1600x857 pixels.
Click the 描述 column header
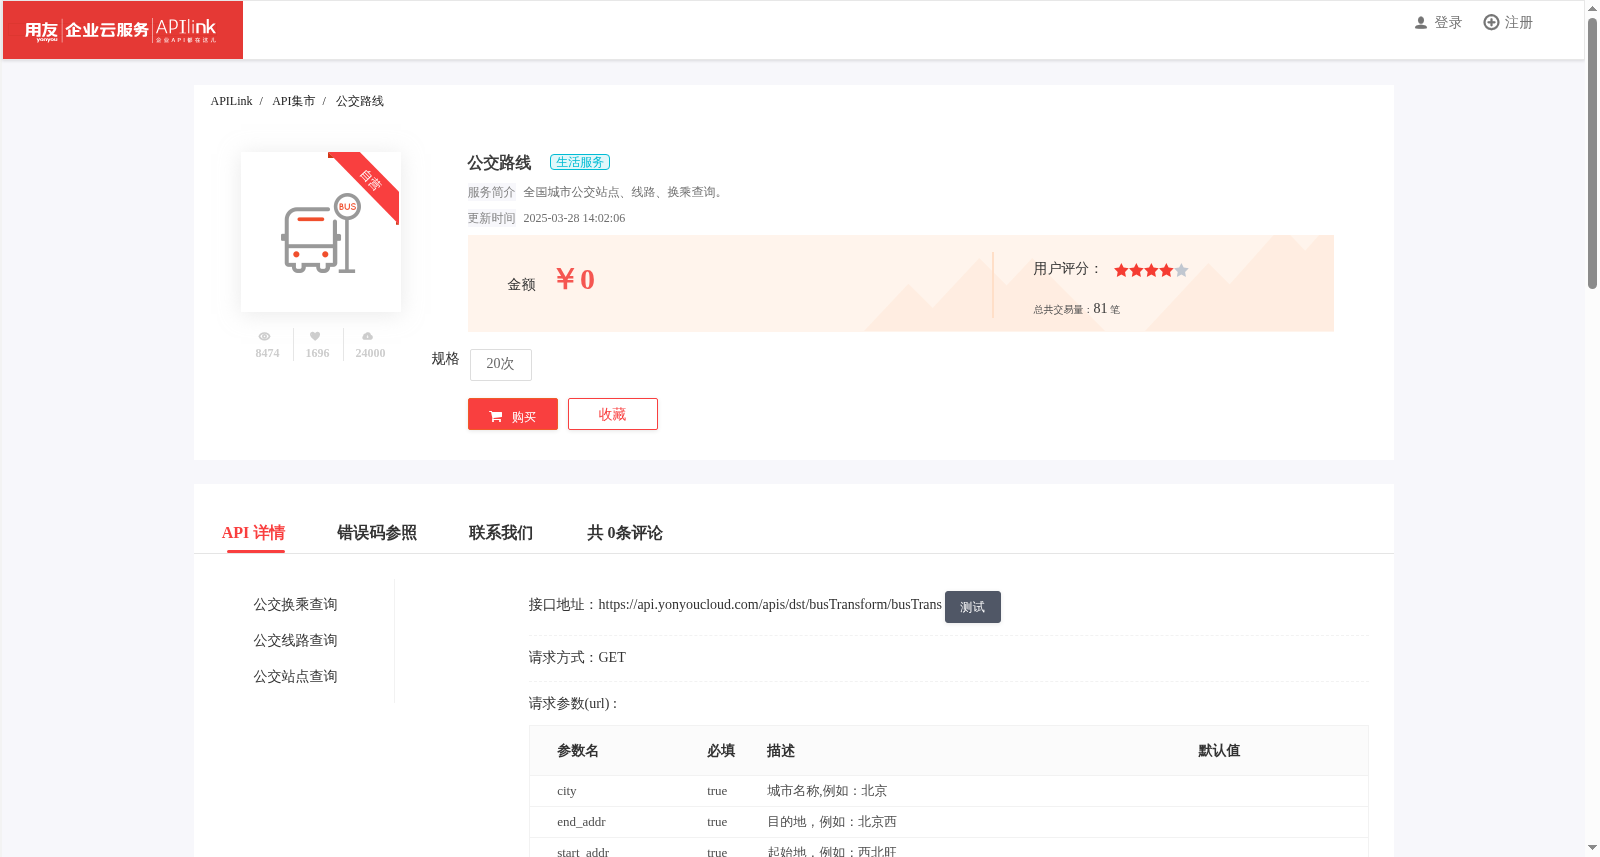[x=781, y=751]
